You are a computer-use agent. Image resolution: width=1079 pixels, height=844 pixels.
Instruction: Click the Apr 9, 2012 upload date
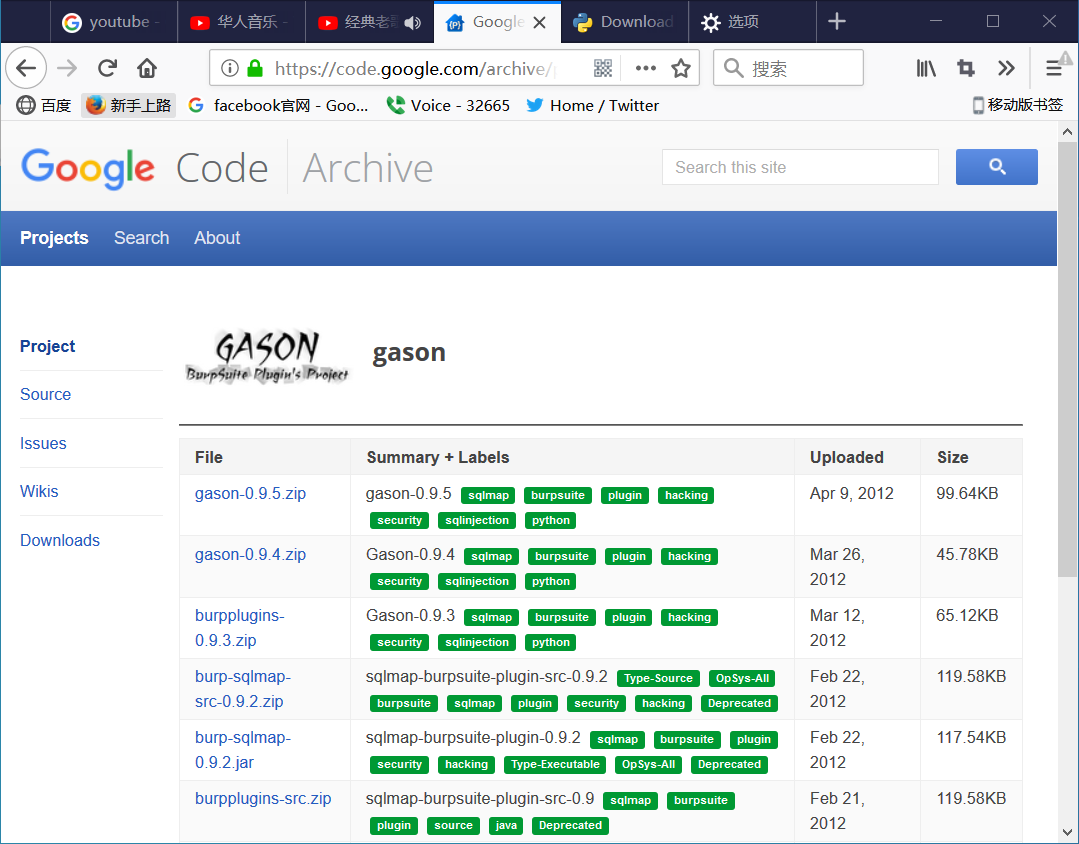point(851,494)
